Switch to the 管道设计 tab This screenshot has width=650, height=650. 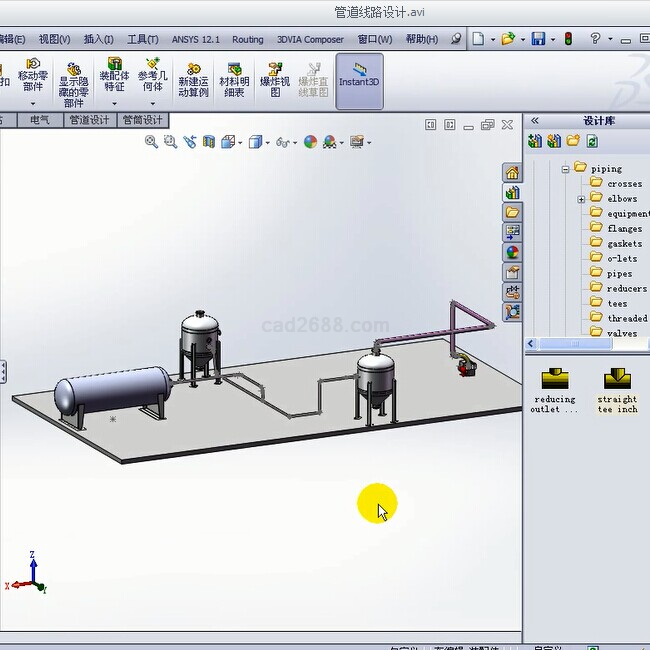pos(88,120)
